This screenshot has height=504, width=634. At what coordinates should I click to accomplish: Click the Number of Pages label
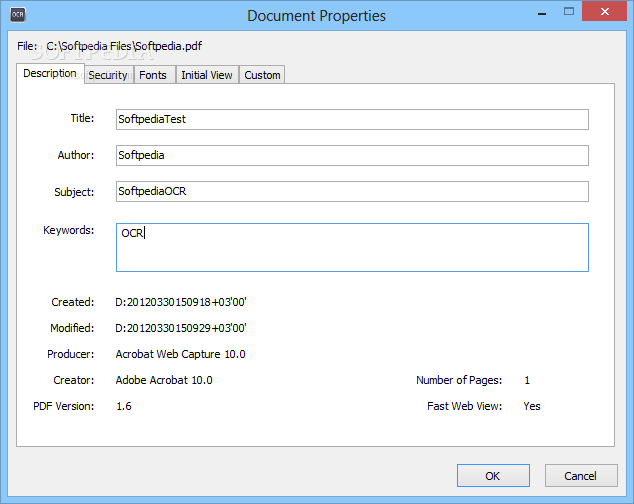point(459,380)
